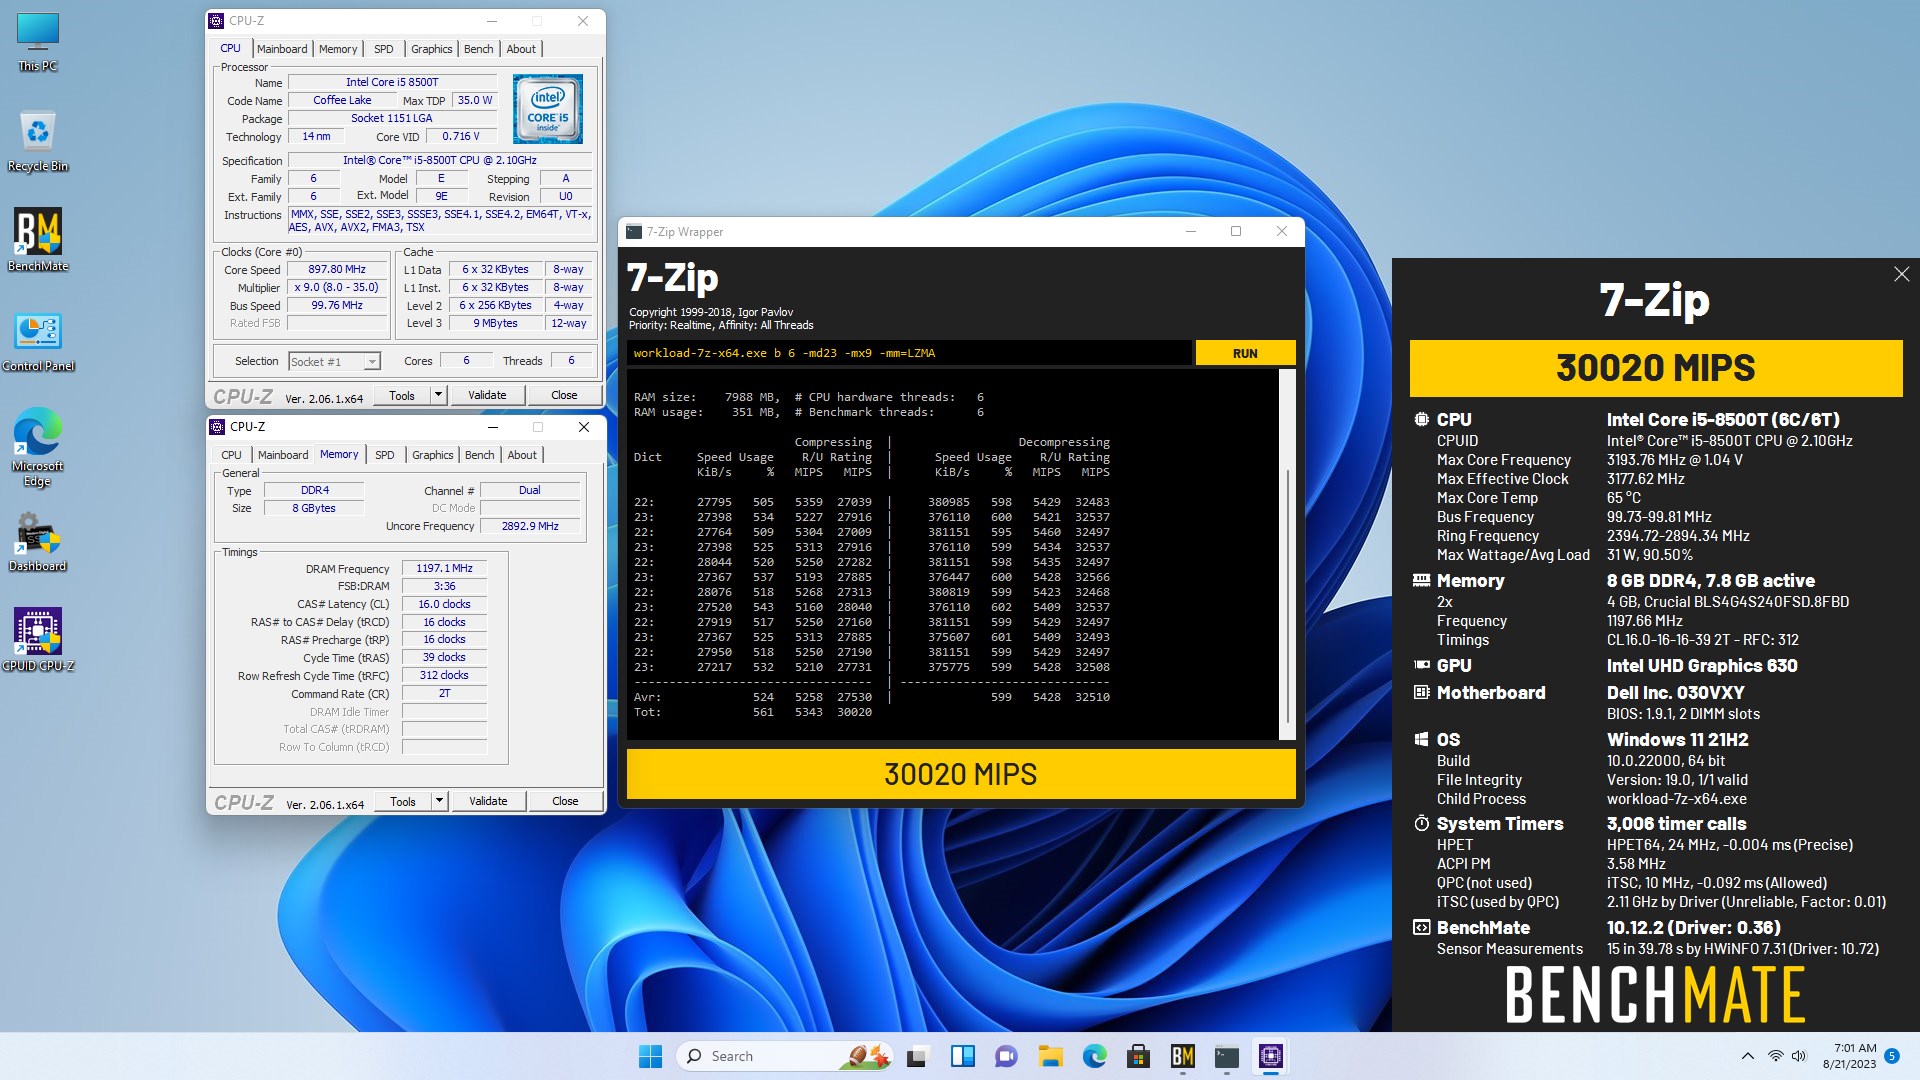The image size is (1920, 1080).
Task: Click the Windows Start button on taskbar
Action: pyautogui.click(x=650, y=1056)
